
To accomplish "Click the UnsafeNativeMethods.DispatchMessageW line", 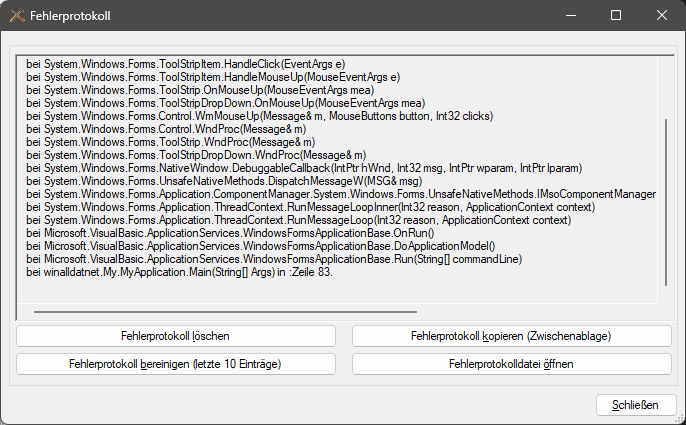I will pyautogui.click(x=224, y=181).
